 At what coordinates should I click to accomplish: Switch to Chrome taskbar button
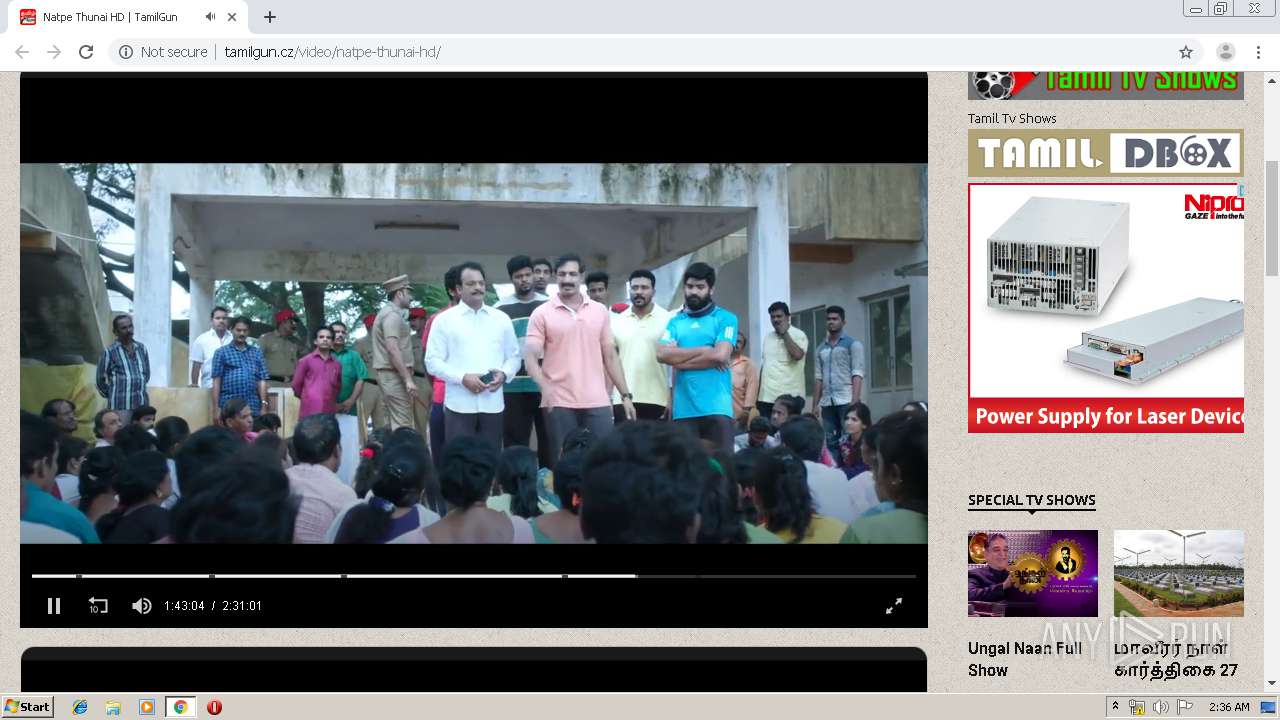click(180, 707)
